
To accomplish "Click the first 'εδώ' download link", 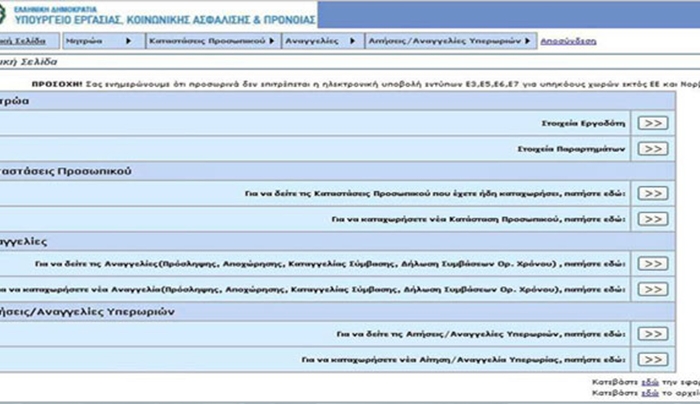I will pyautogui.click(x=650, y=382).
